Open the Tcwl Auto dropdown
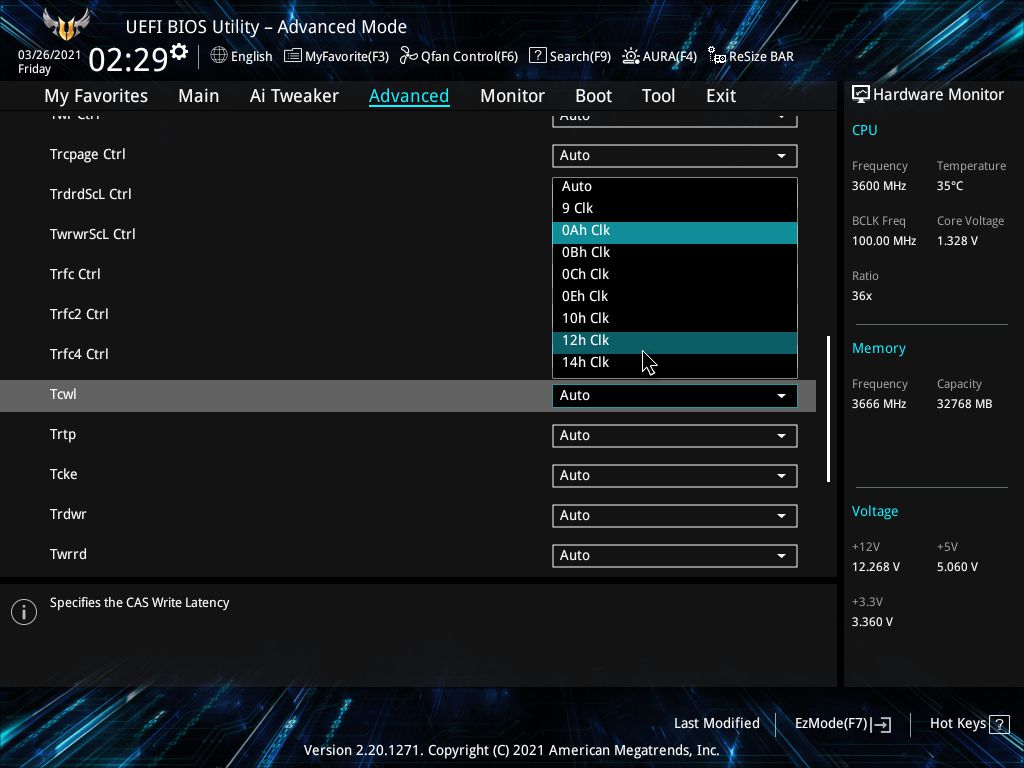1024x768 pixels. (675, 395)
